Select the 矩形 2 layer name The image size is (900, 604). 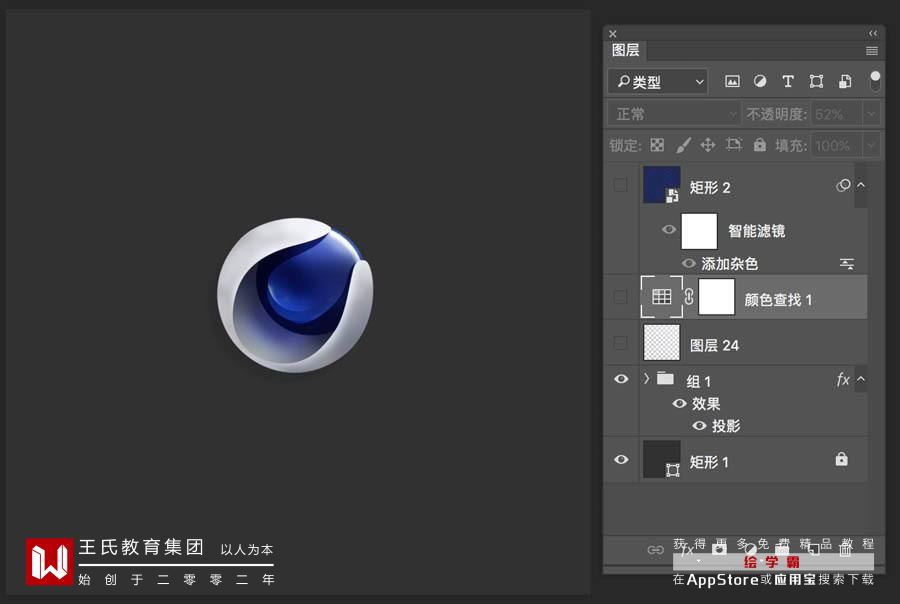click(709, 187)
